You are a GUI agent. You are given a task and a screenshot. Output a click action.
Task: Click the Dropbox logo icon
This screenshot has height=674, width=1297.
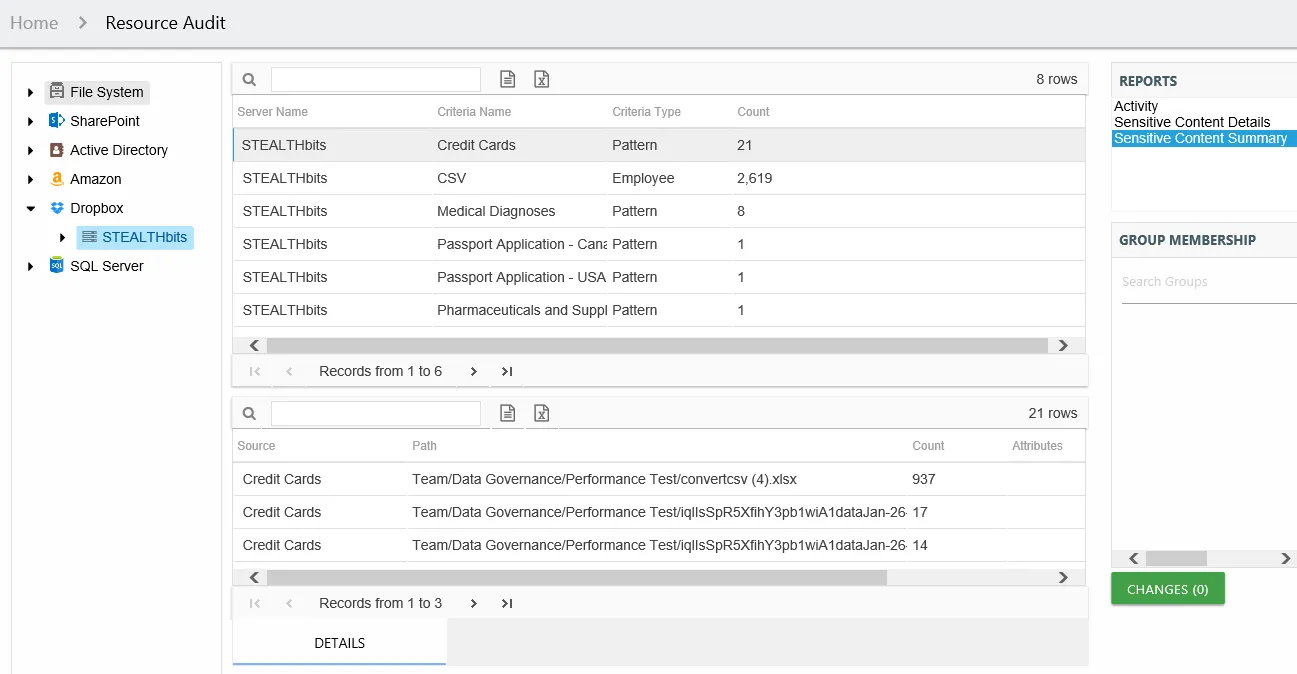tap(57, 208)
